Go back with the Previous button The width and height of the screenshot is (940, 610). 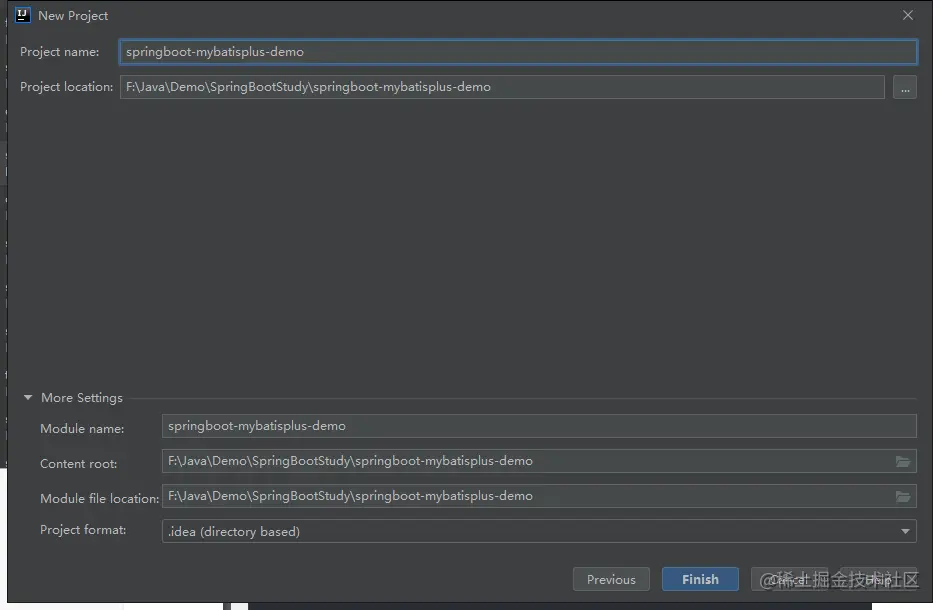pyautogui.click(x=611, y=579)
